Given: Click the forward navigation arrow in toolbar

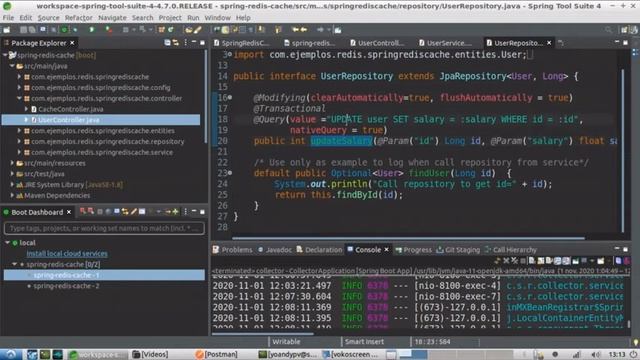Looking at the screenshot, I should pyautogui.click(x=320, y=30).
